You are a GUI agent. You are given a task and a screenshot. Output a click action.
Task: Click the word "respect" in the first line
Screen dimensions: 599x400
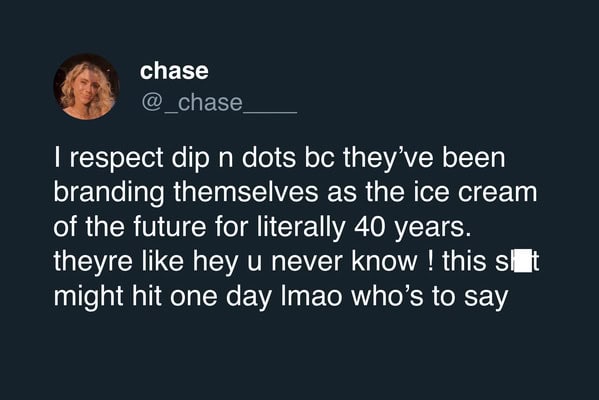pyautogui.click(x=116, y=159)
